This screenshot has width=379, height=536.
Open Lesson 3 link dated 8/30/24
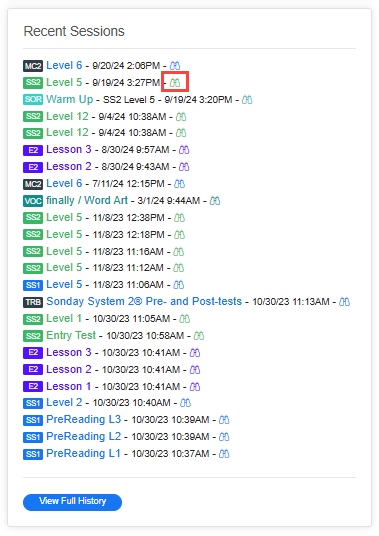pos(69,149)
